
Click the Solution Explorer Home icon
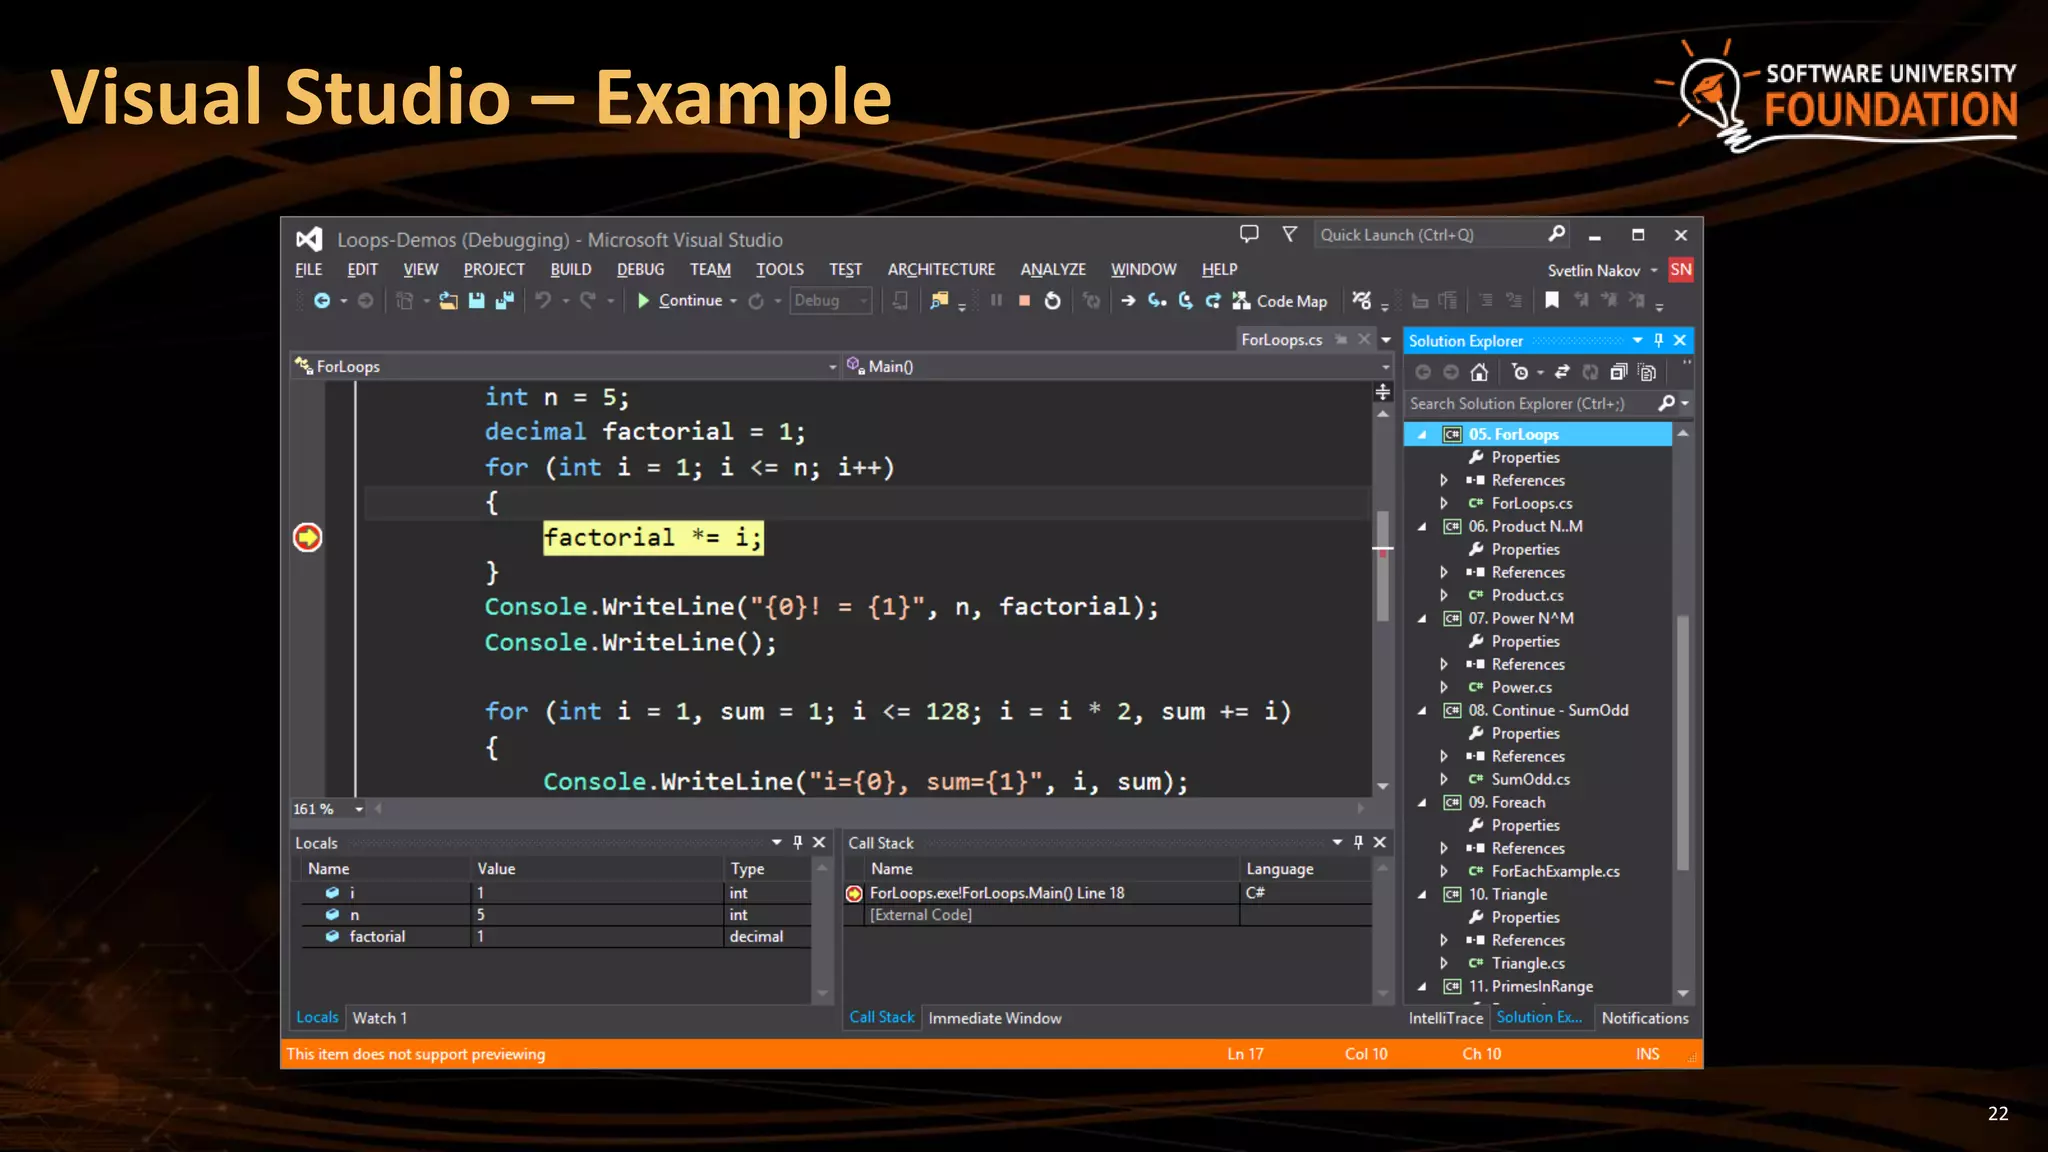[1479, 373]
